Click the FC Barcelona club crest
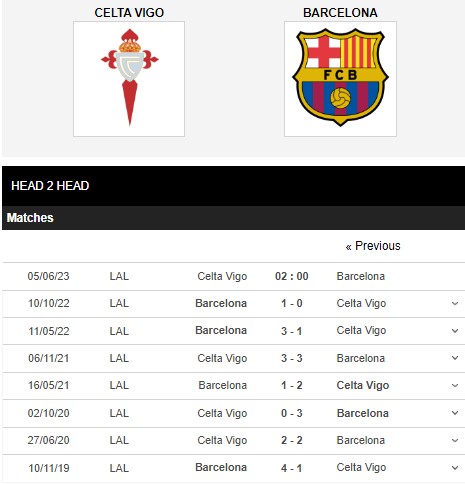 pyautogui.click(x=340, y=79)
